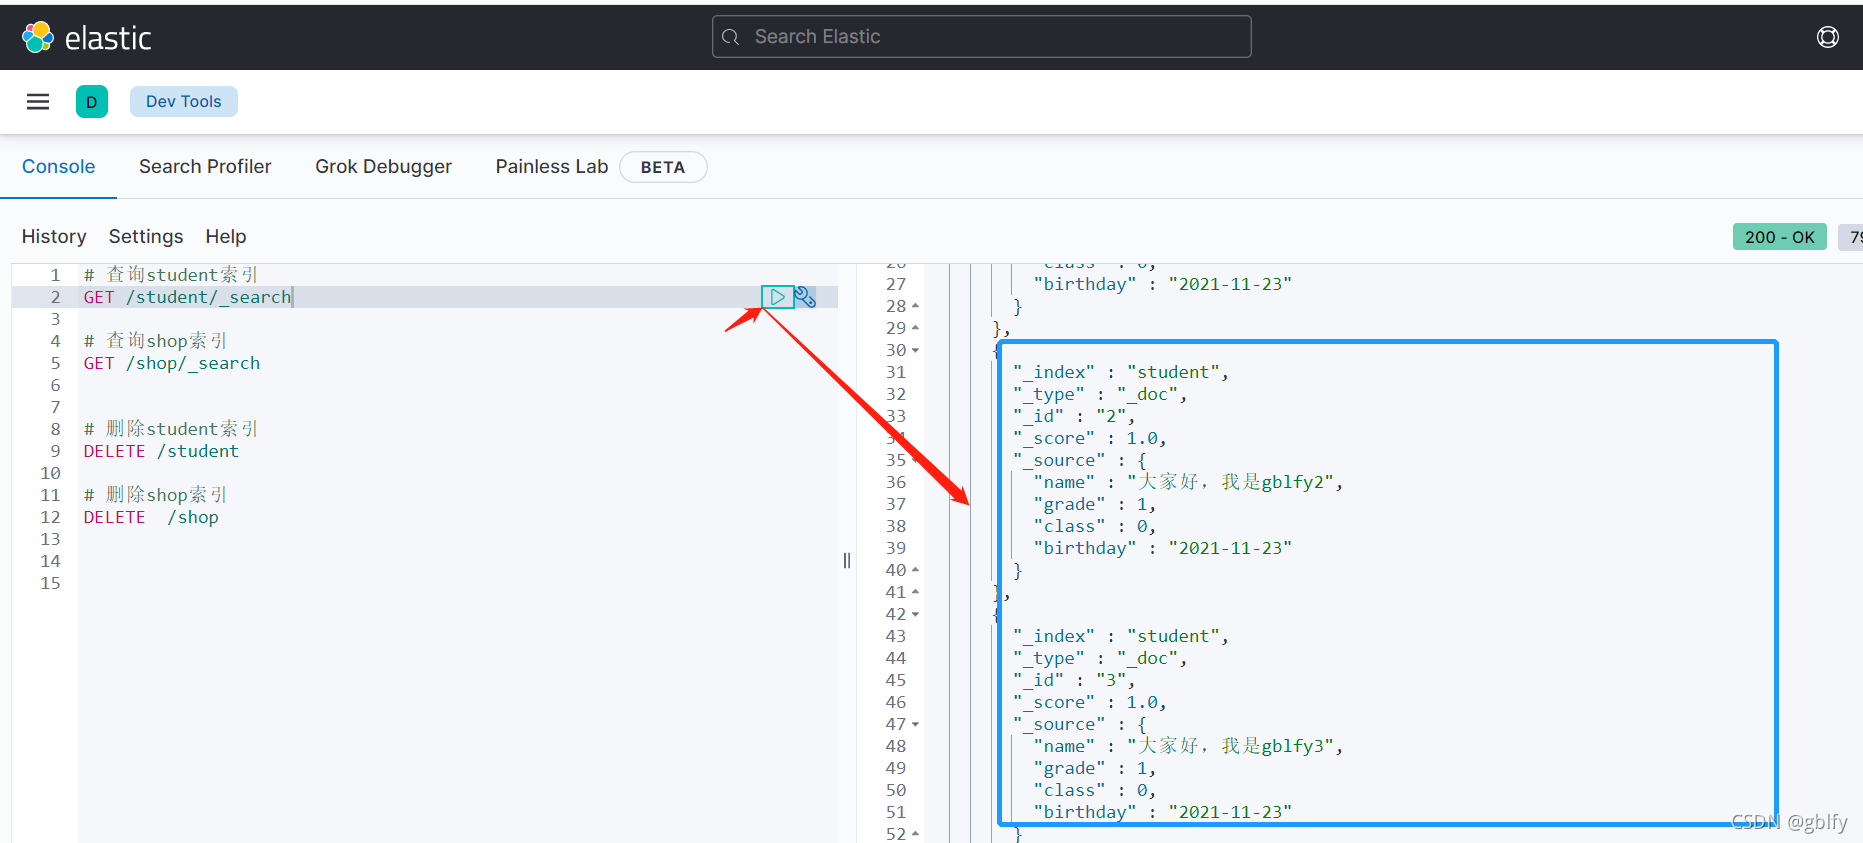
Task: Open the help menu icon
Action: pyautogui.click(x=1827, y=37)
